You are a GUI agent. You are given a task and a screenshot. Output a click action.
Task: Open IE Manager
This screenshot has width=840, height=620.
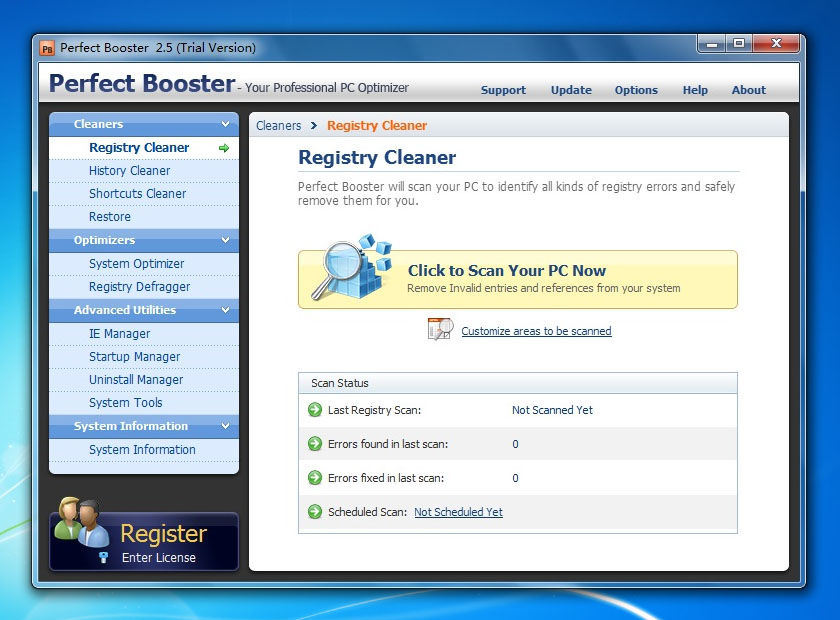click(144, 334)
